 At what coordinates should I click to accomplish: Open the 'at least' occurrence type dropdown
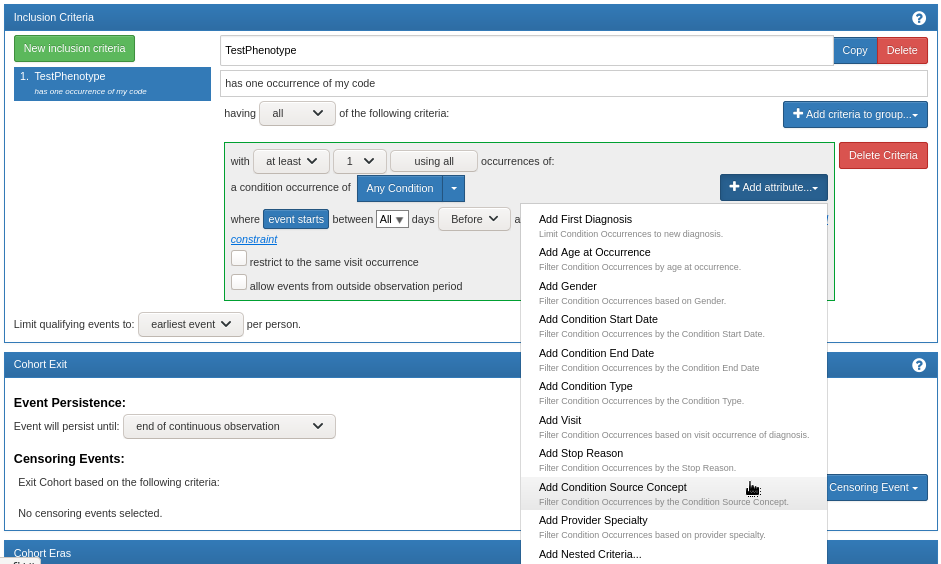291,161
